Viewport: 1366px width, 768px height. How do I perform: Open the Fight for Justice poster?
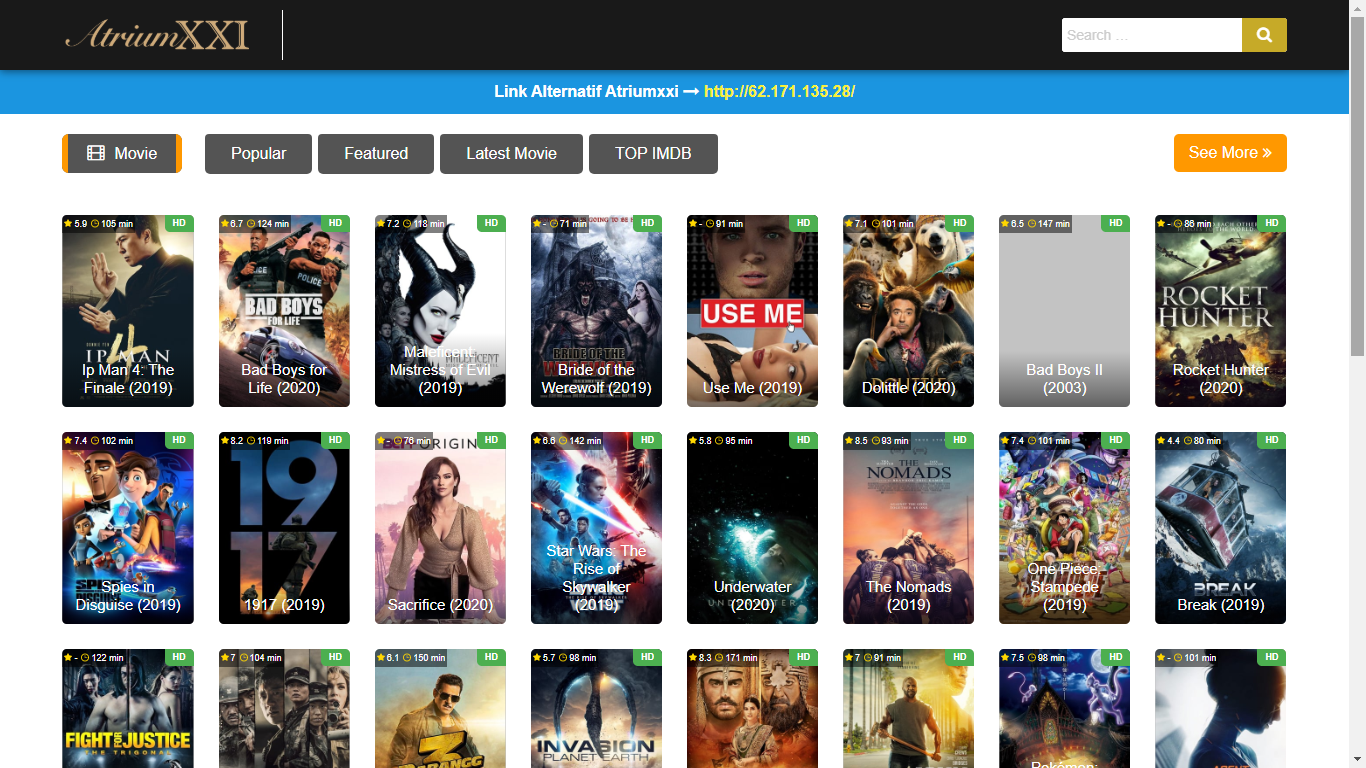click(128, 708)
